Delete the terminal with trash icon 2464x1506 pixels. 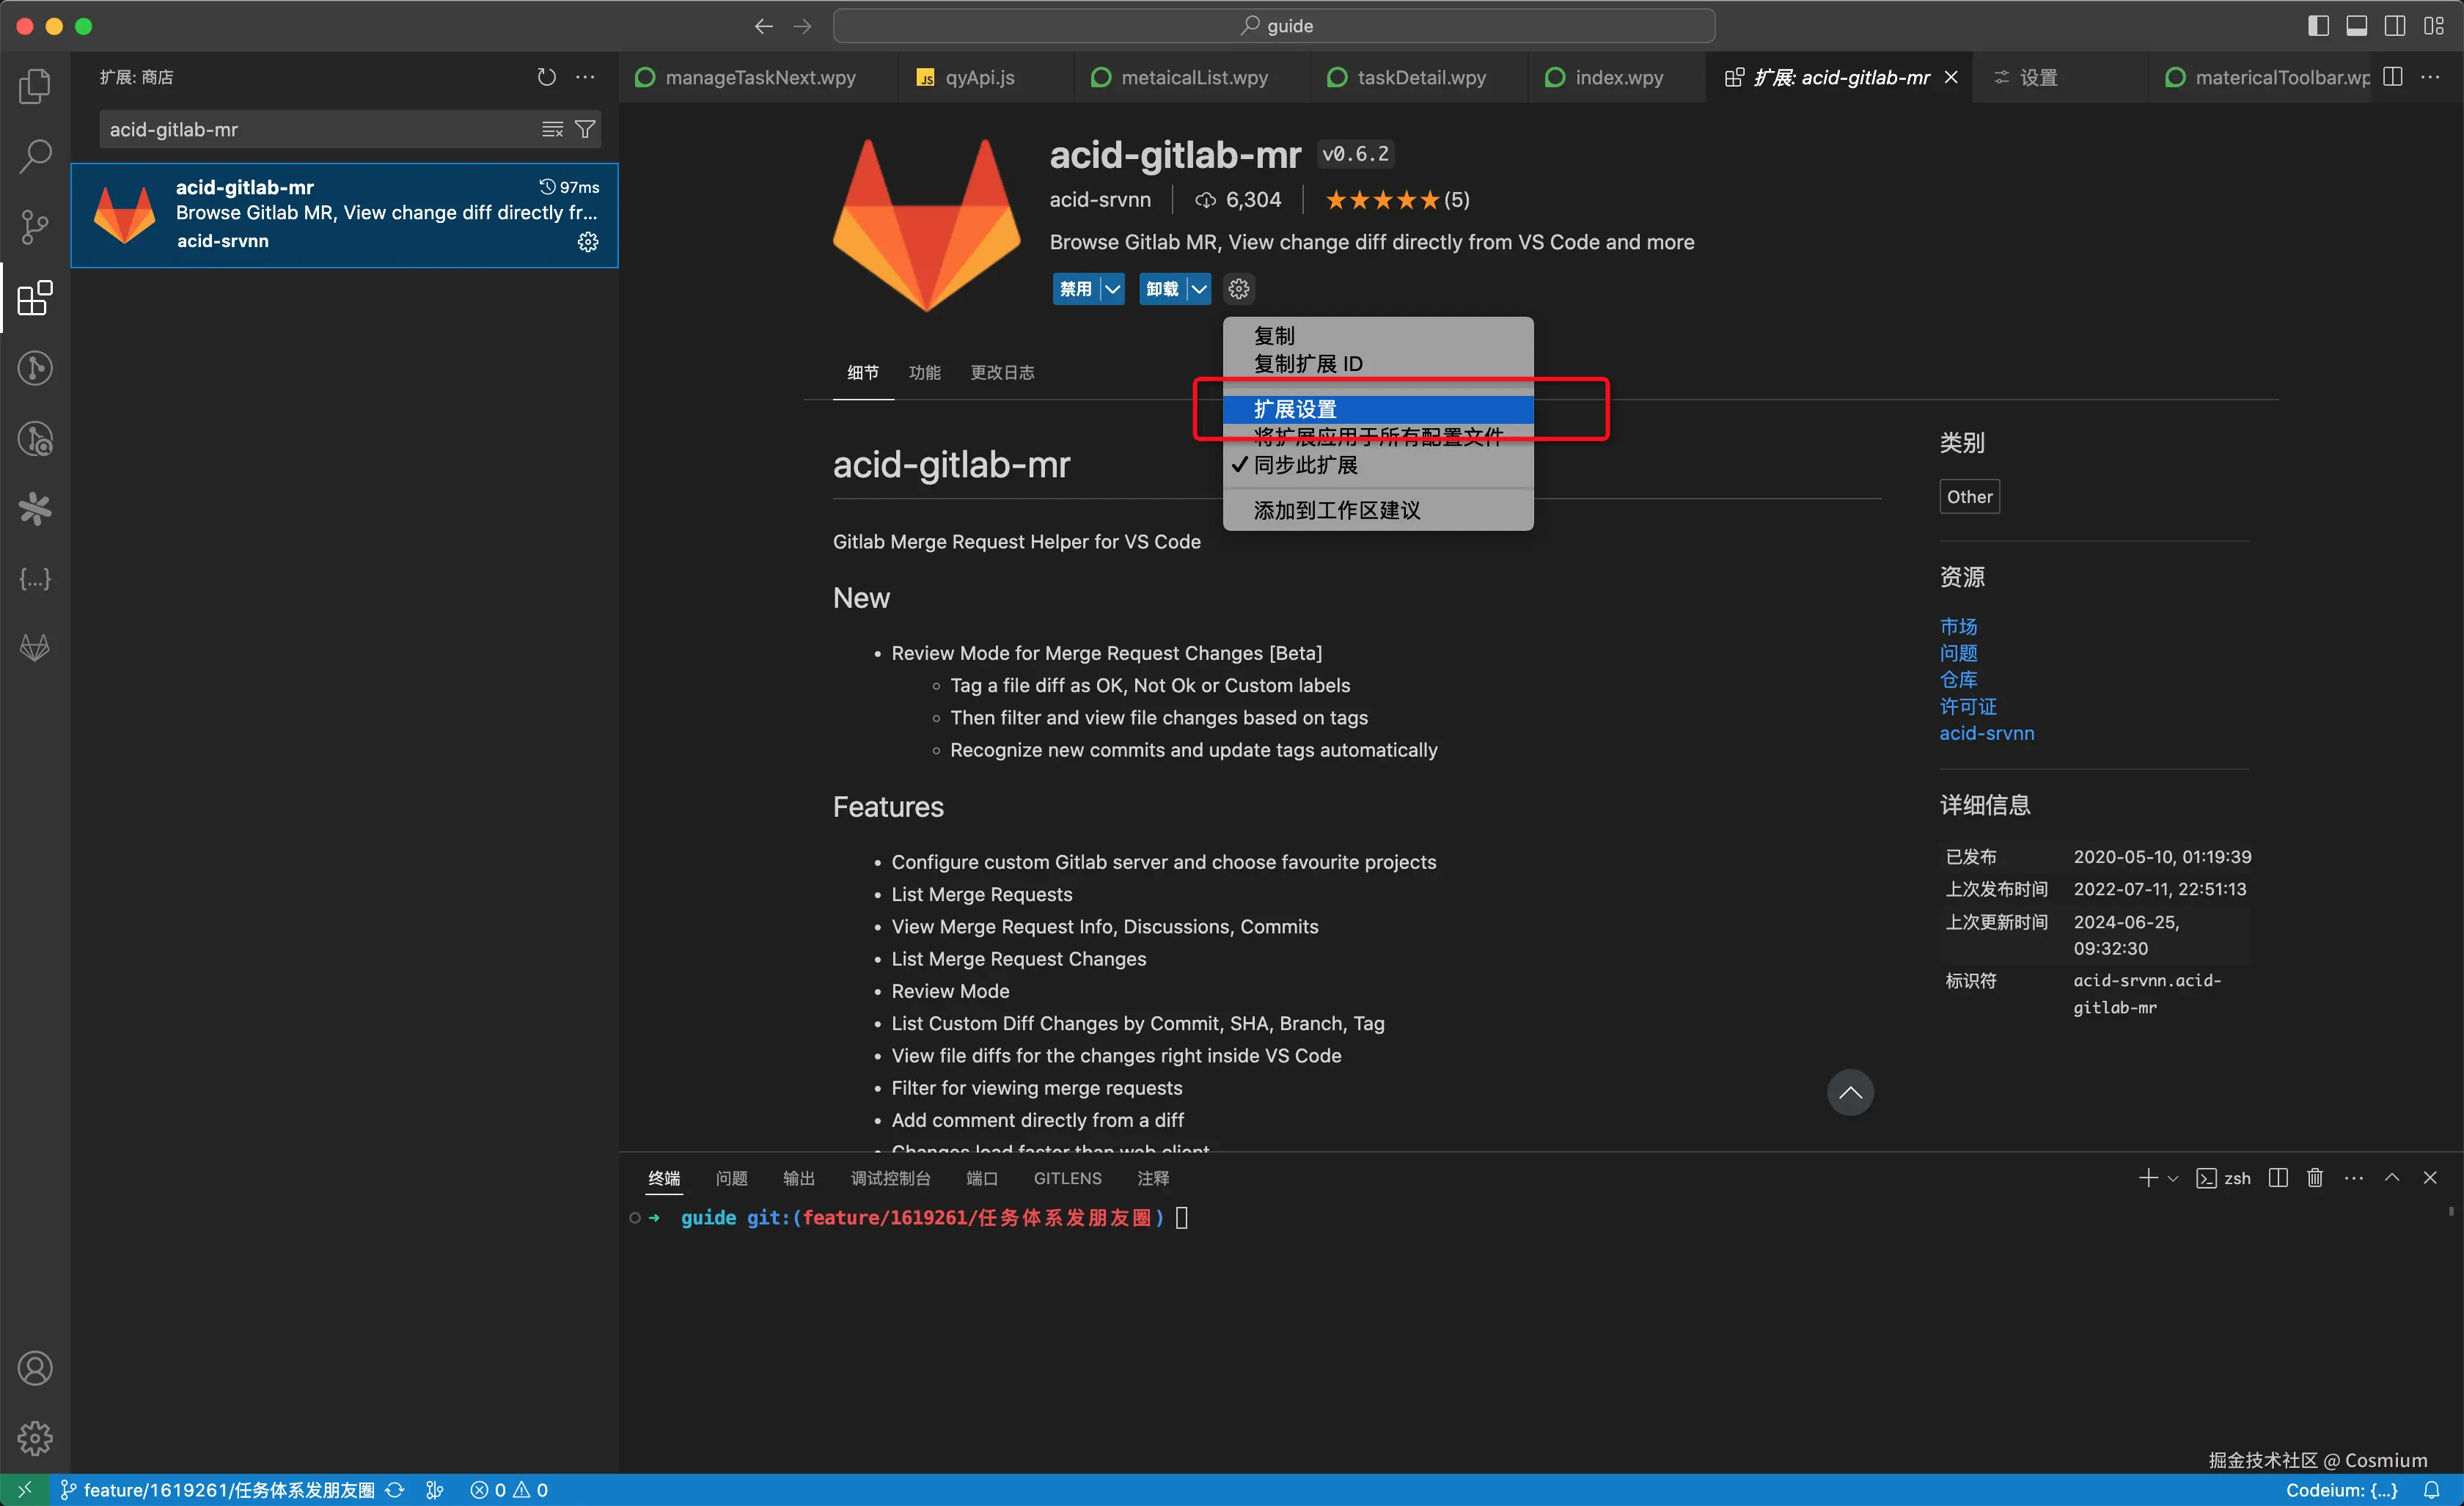point(2315,1178)
